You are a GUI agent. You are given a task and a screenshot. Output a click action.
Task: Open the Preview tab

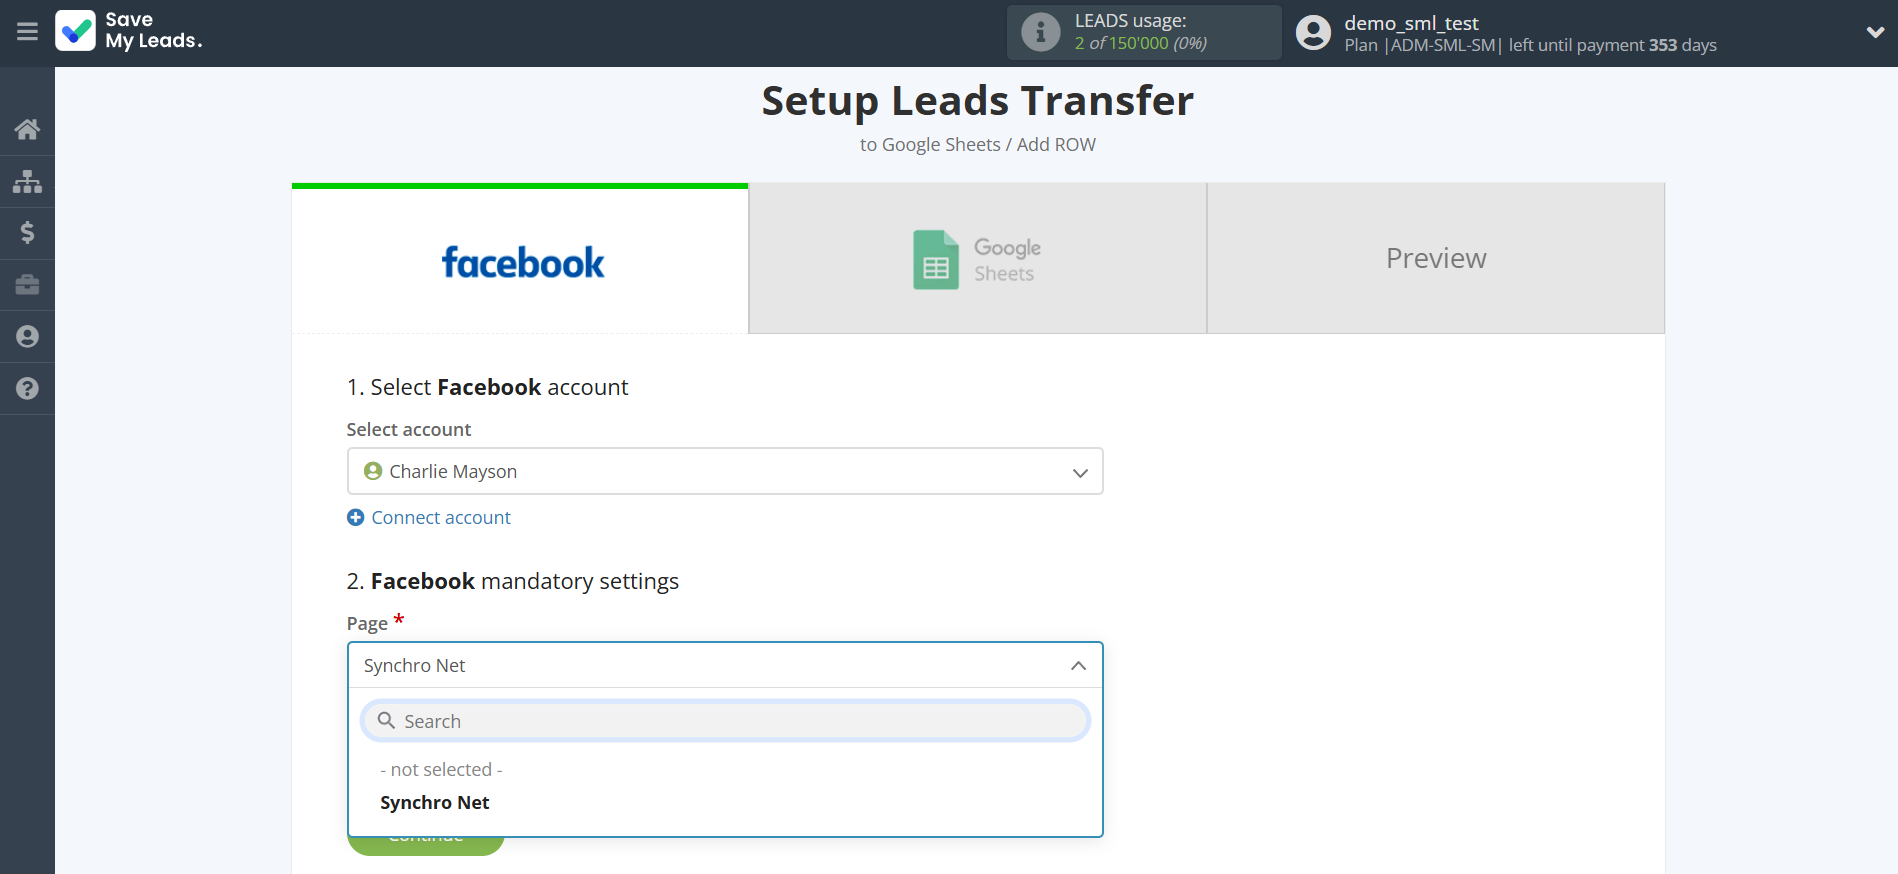click(x=1435, y=259)
